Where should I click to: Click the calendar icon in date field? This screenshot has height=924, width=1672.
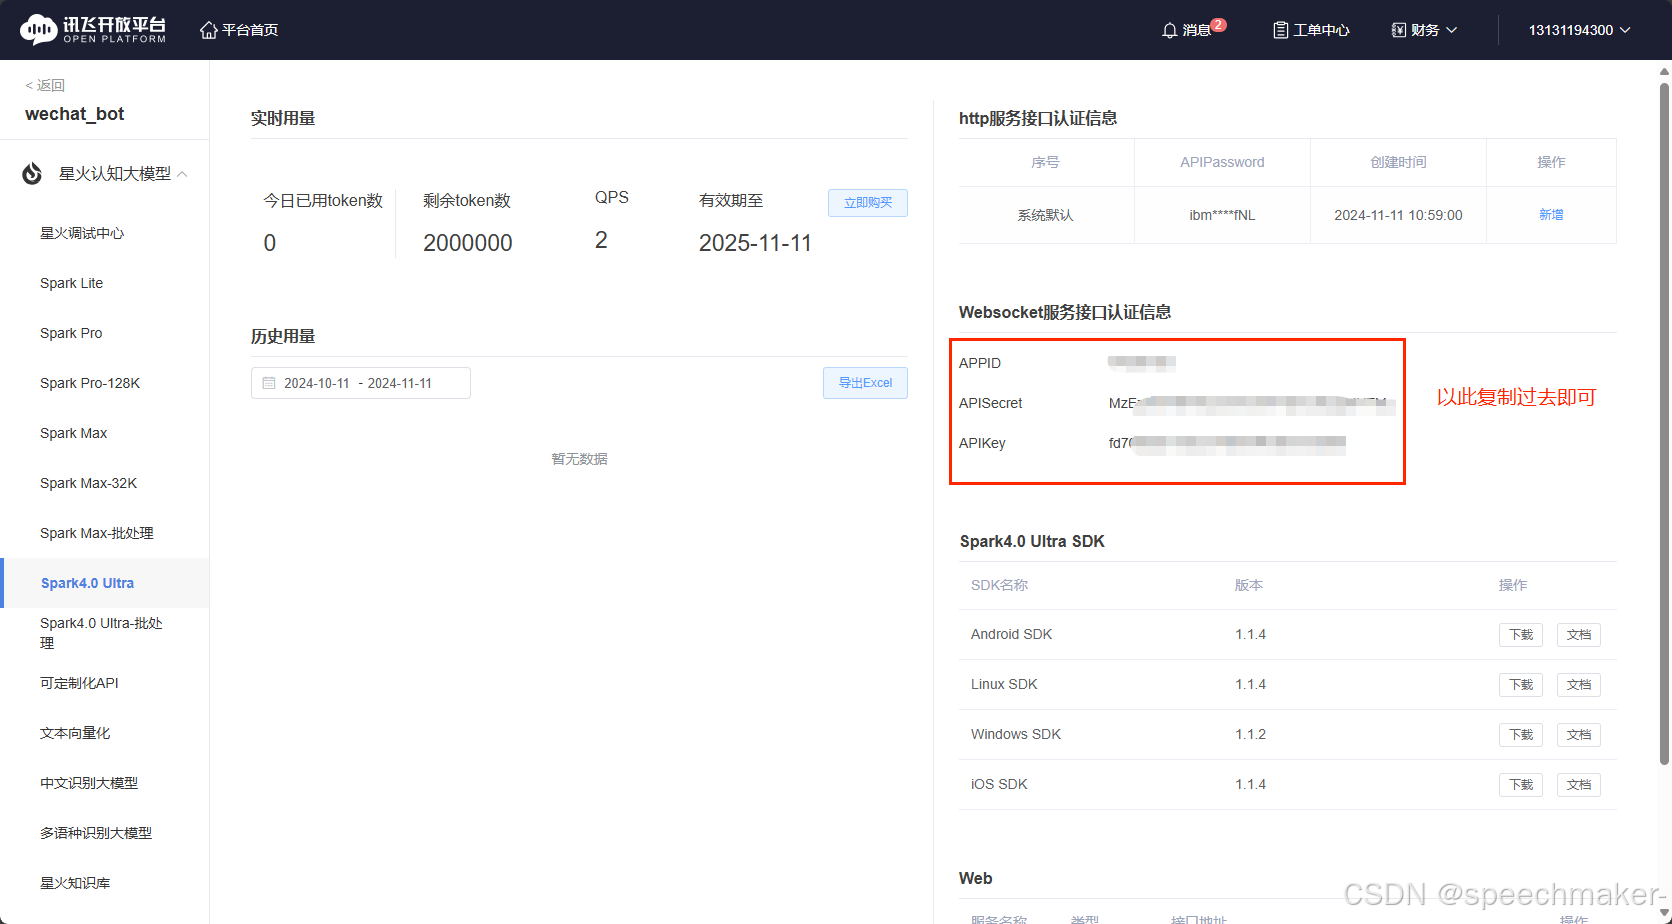tap(269, 383)
